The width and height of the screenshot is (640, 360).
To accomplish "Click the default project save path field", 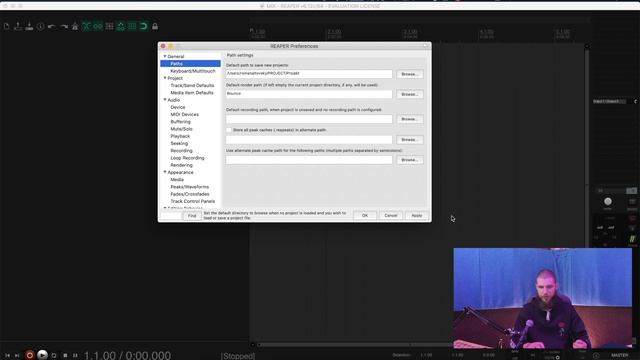I will [x=309, y=74].
